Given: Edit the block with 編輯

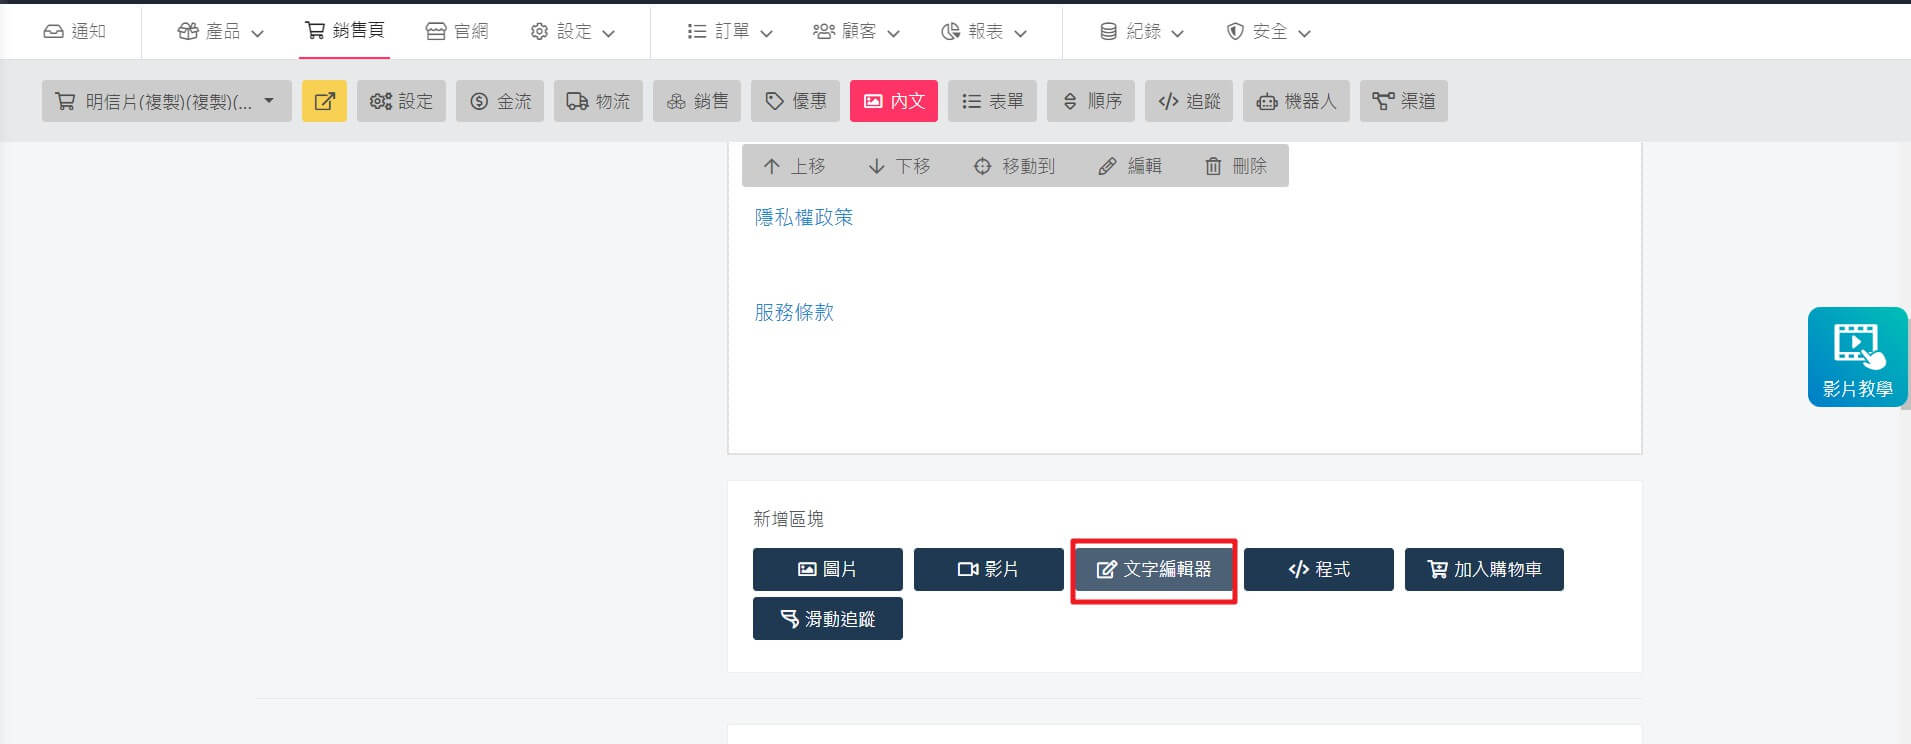Looking at the screenshot, I should (x=1130, y=166).
